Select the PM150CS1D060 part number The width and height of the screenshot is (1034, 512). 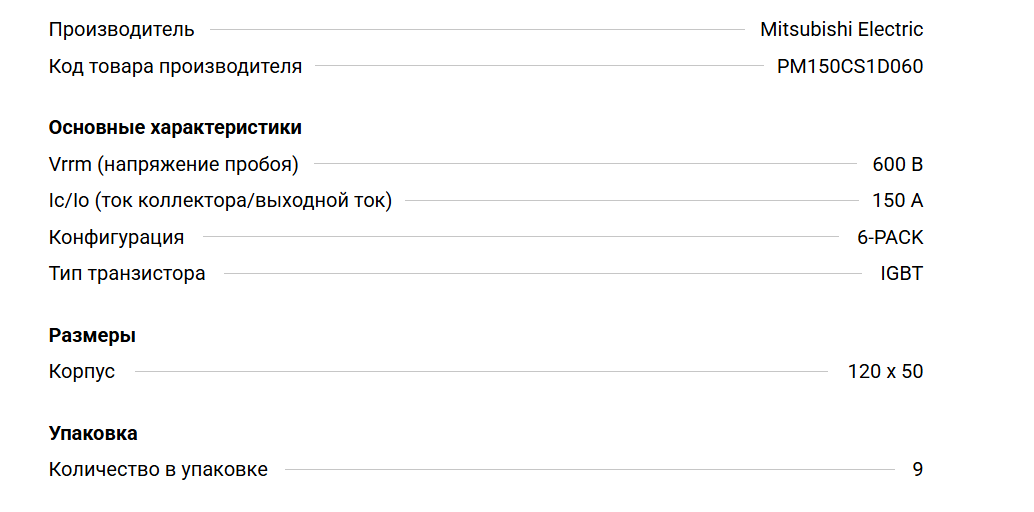tap(850, 67)
